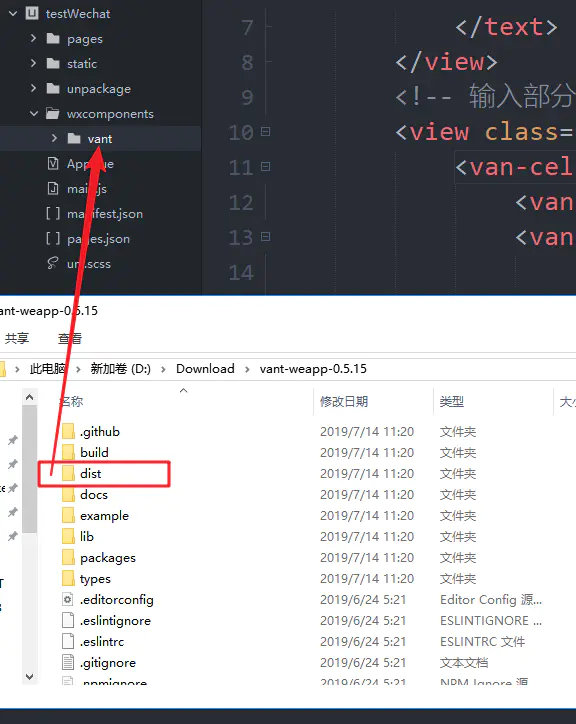Click the main.js file icon

click(53, 188)
